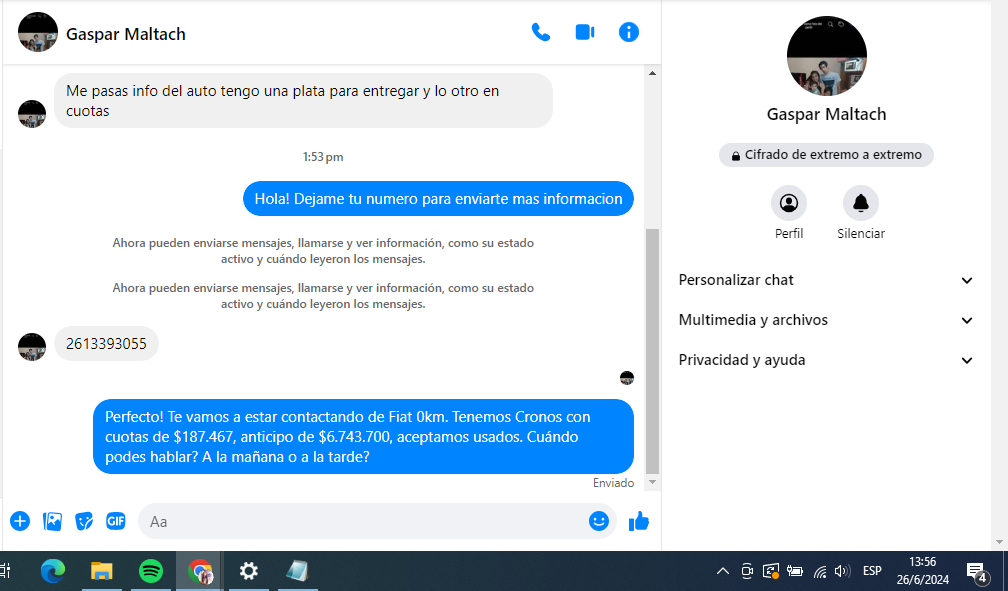This screenshot has height=591, width=1008.
Task: Open the GIF picker
Action: point(116,521)
